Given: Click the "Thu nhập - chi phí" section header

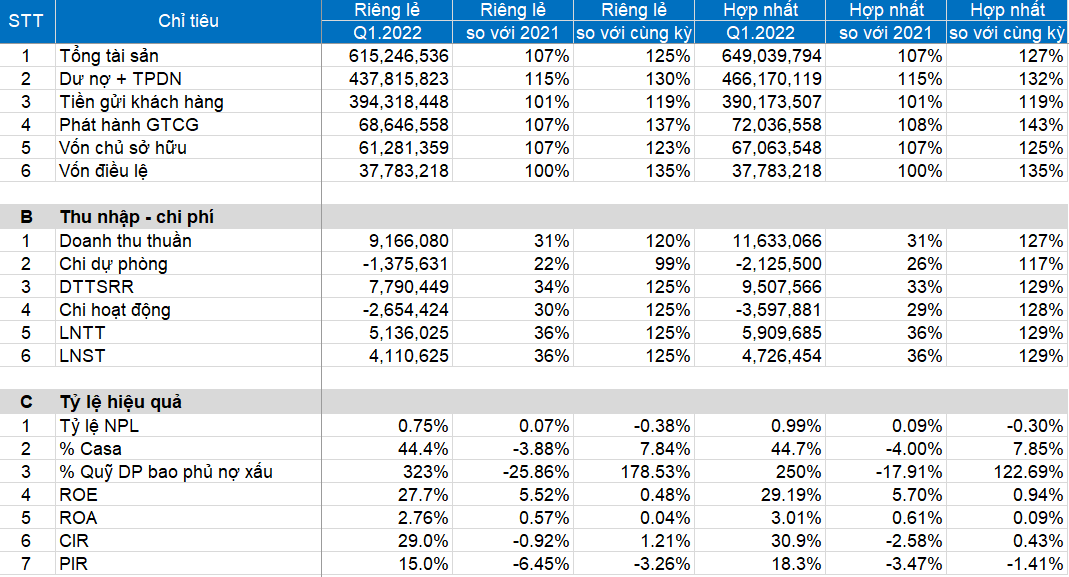Looking at the screenshot, I should [137, 217].
